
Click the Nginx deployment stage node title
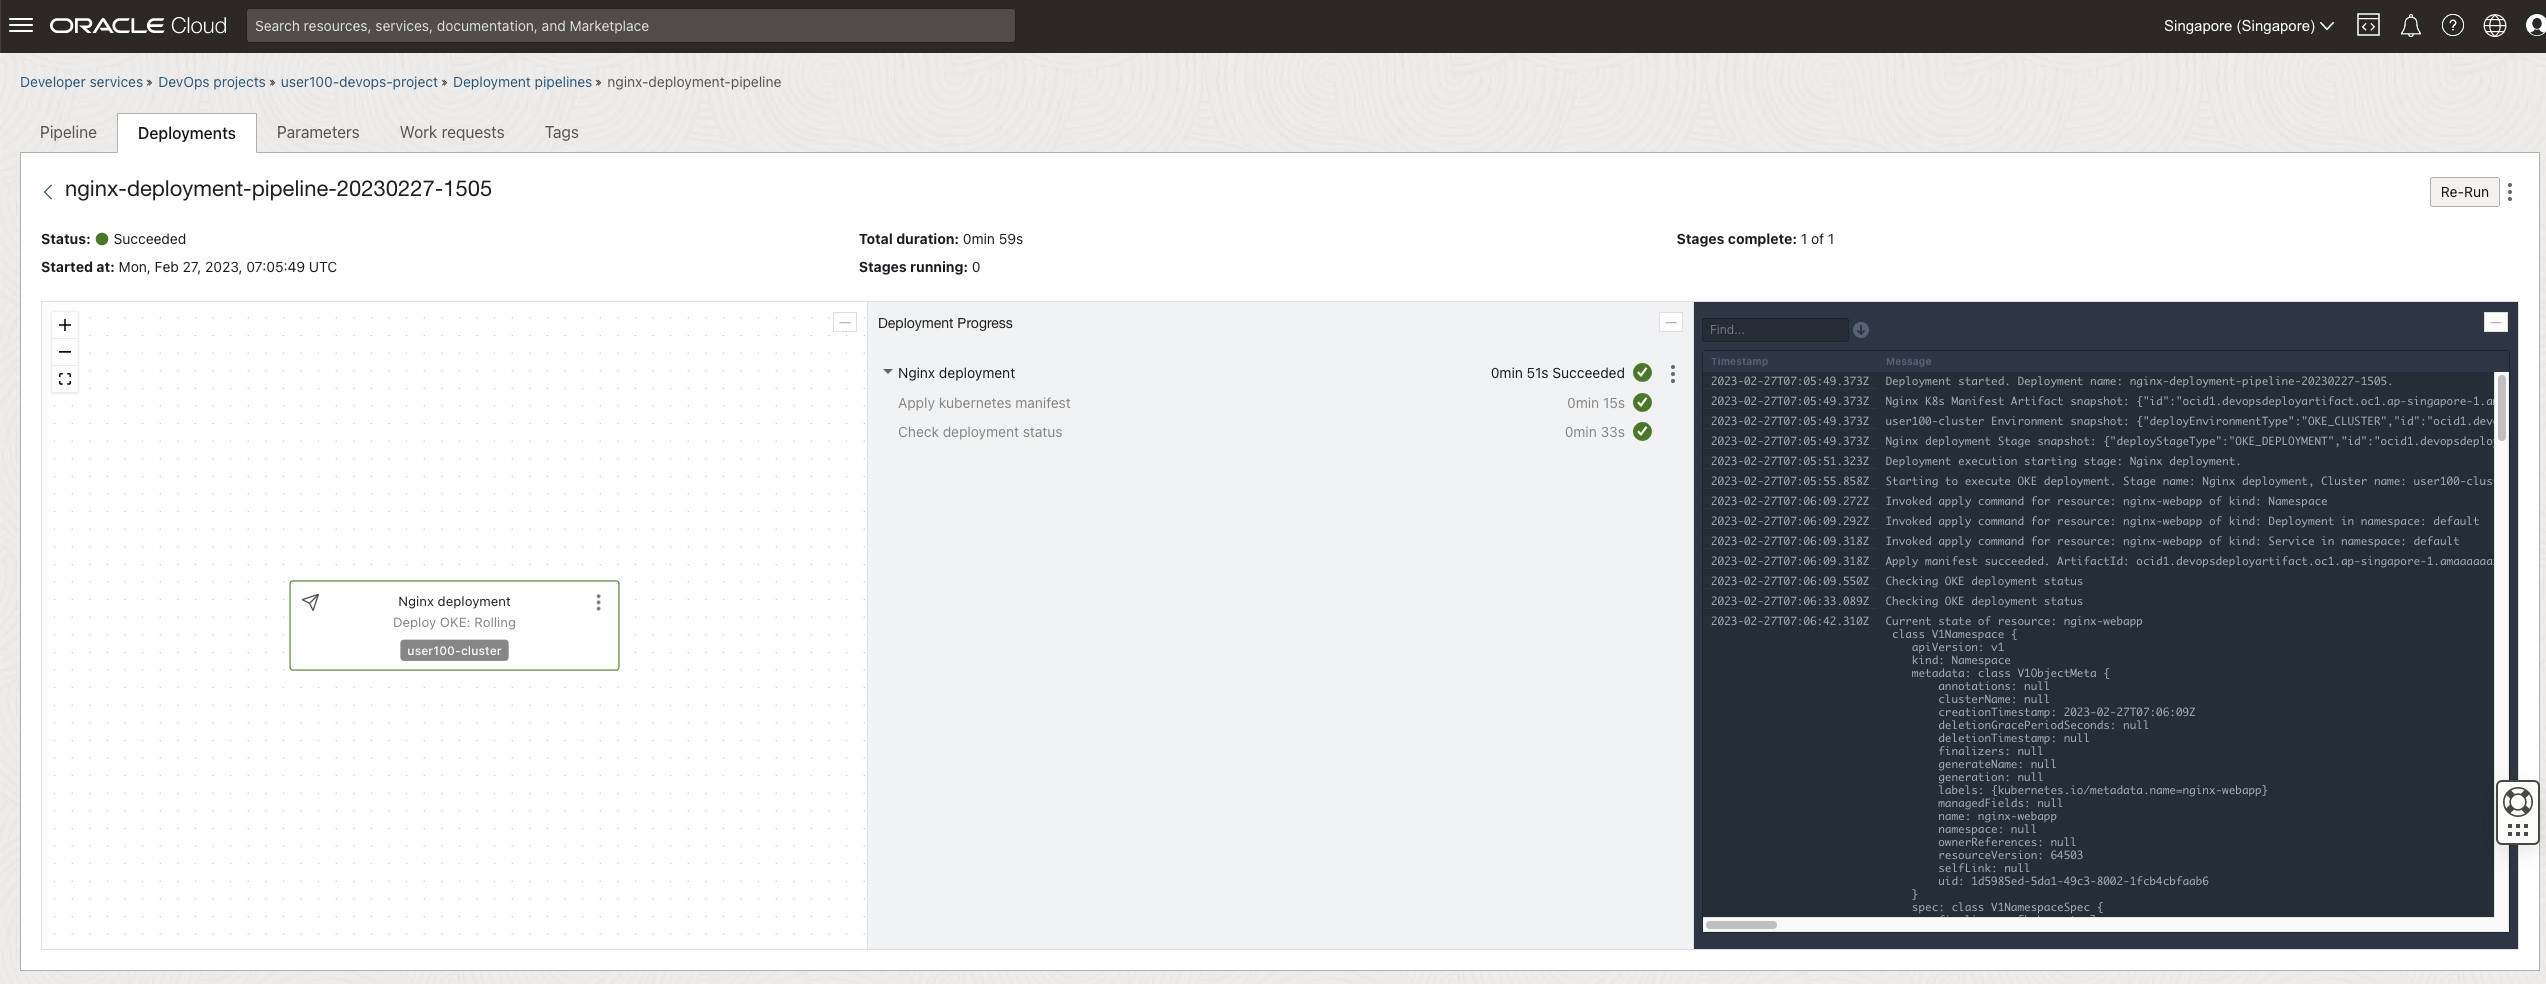point(454,601)
